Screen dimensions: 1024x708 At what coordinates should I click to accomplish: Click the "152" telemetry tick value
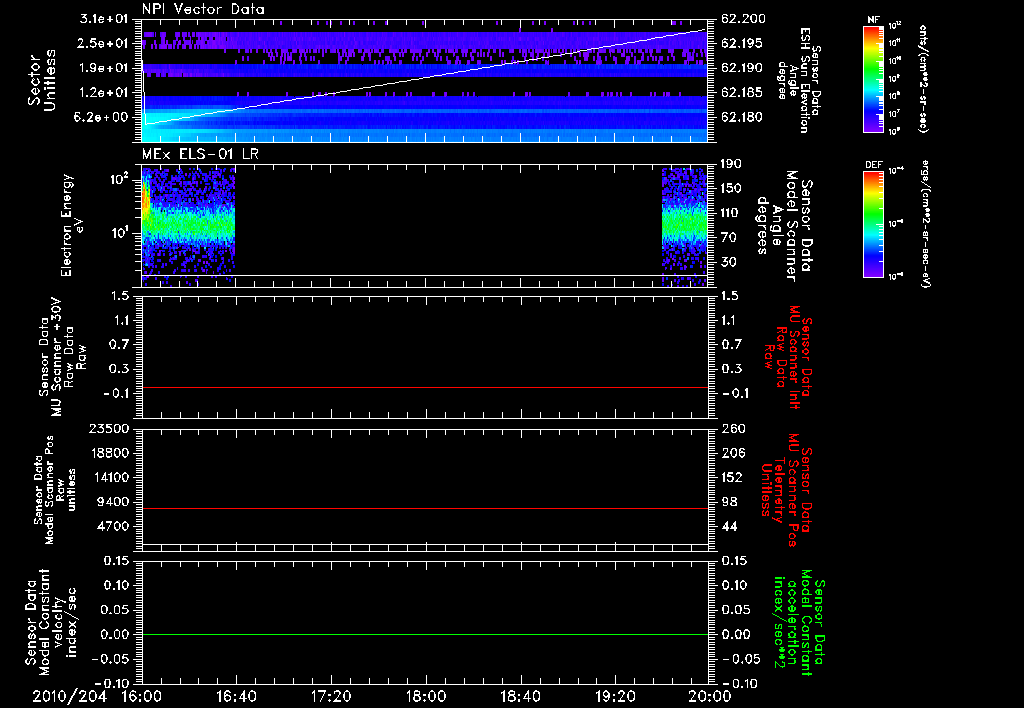point(731,477)
